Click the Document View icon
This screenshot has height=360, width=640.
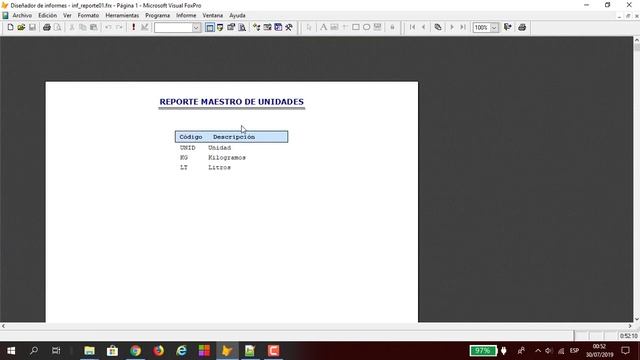pyautogui.click(x=242, y=27)
